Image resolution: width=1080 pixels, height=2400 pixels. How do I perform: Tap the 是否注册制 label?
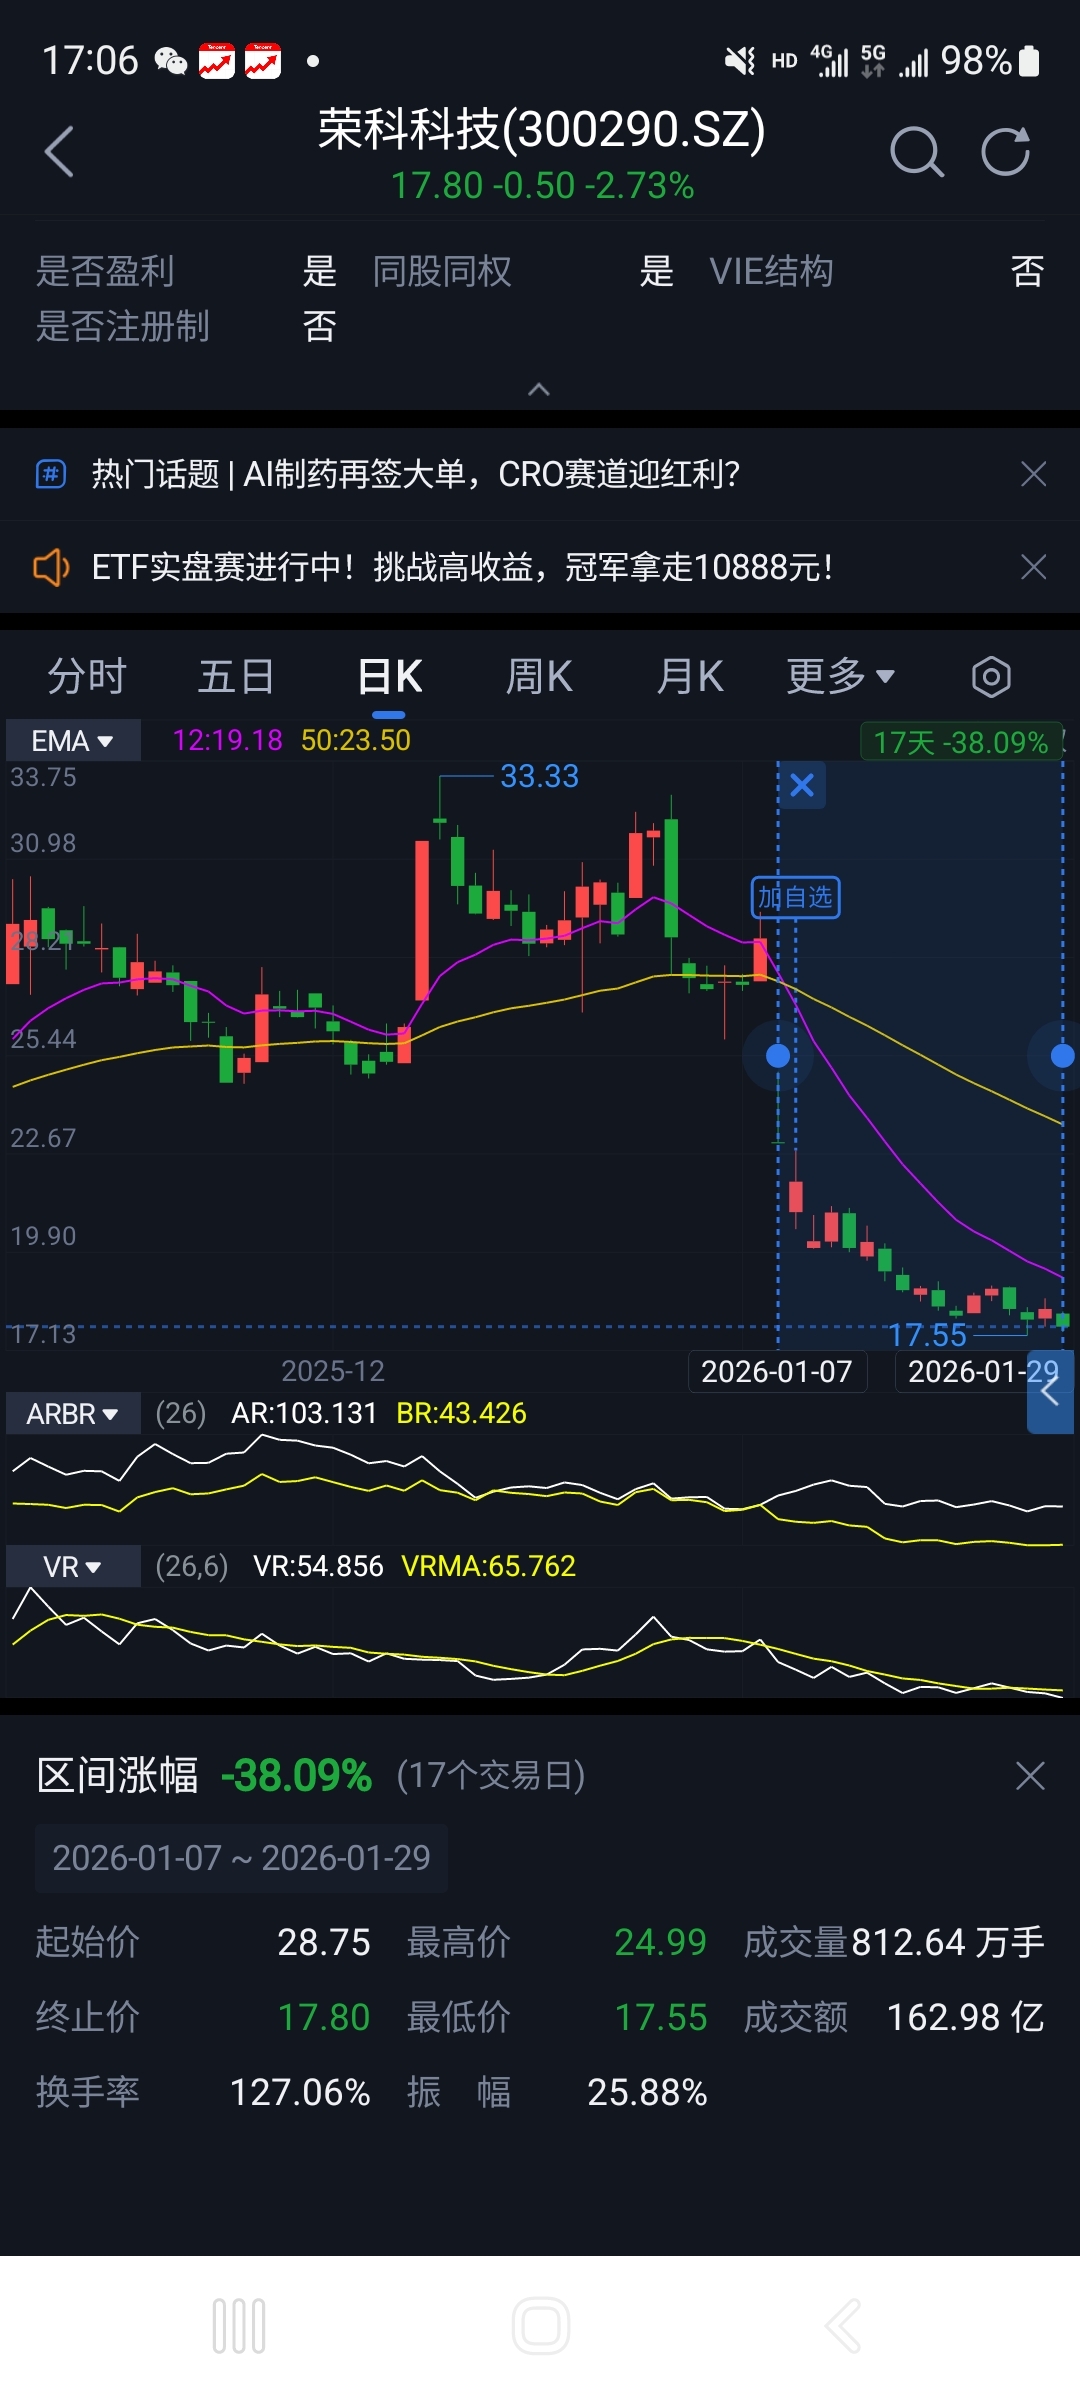click(122, 326)
